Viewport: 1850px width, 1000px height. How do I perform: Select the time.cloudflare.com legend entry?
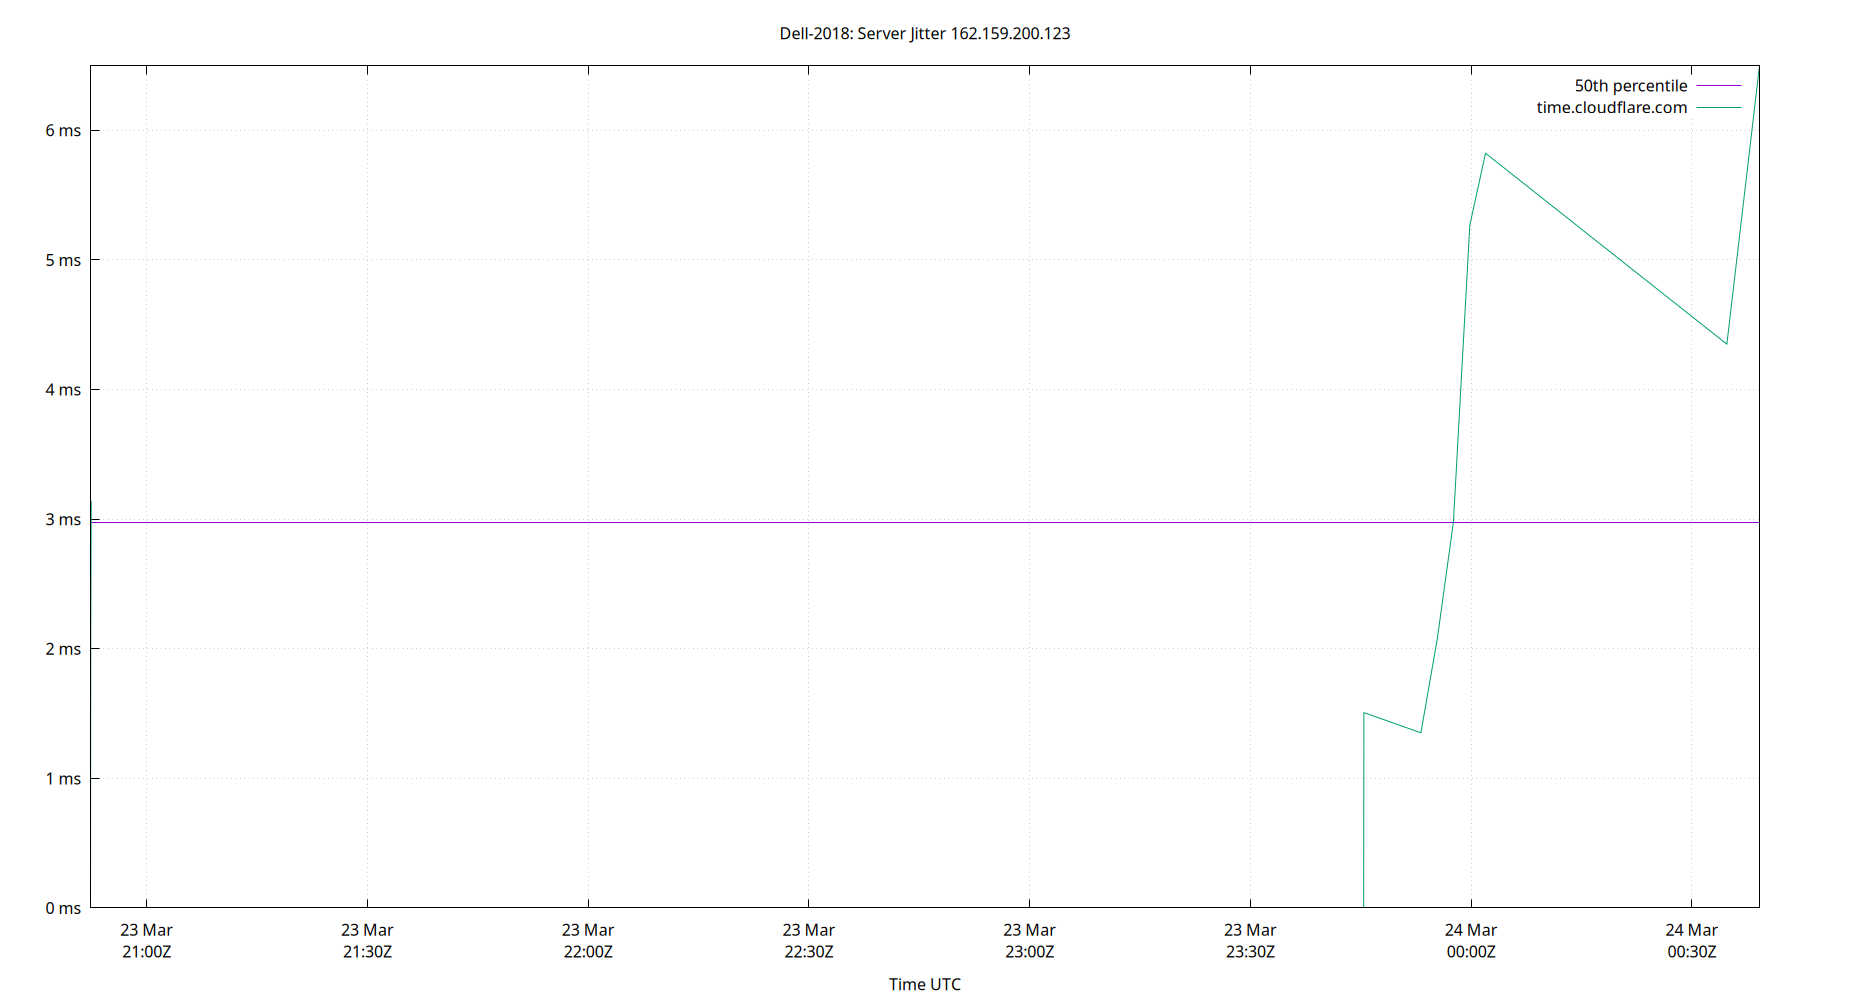1610,107
